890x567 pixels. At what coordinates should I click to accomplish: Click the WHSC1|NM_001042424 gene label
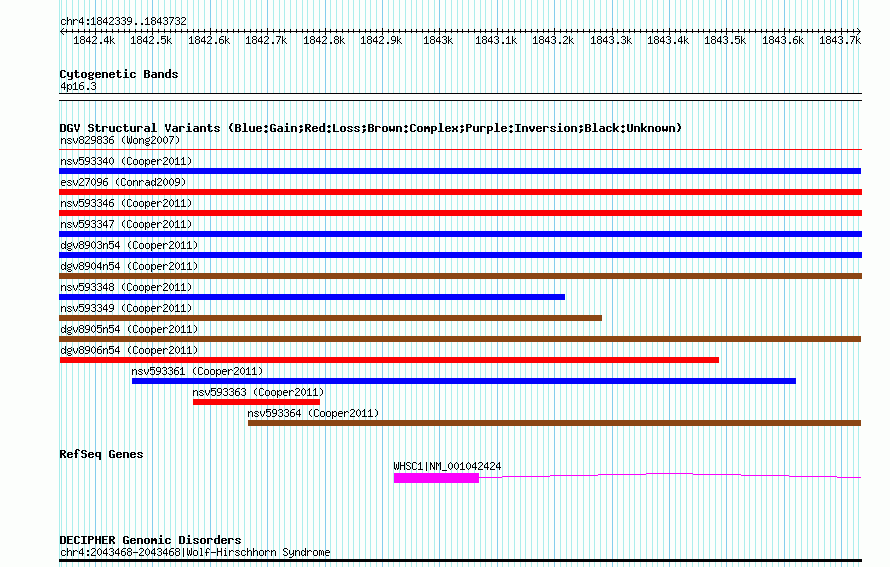(447, 466)
